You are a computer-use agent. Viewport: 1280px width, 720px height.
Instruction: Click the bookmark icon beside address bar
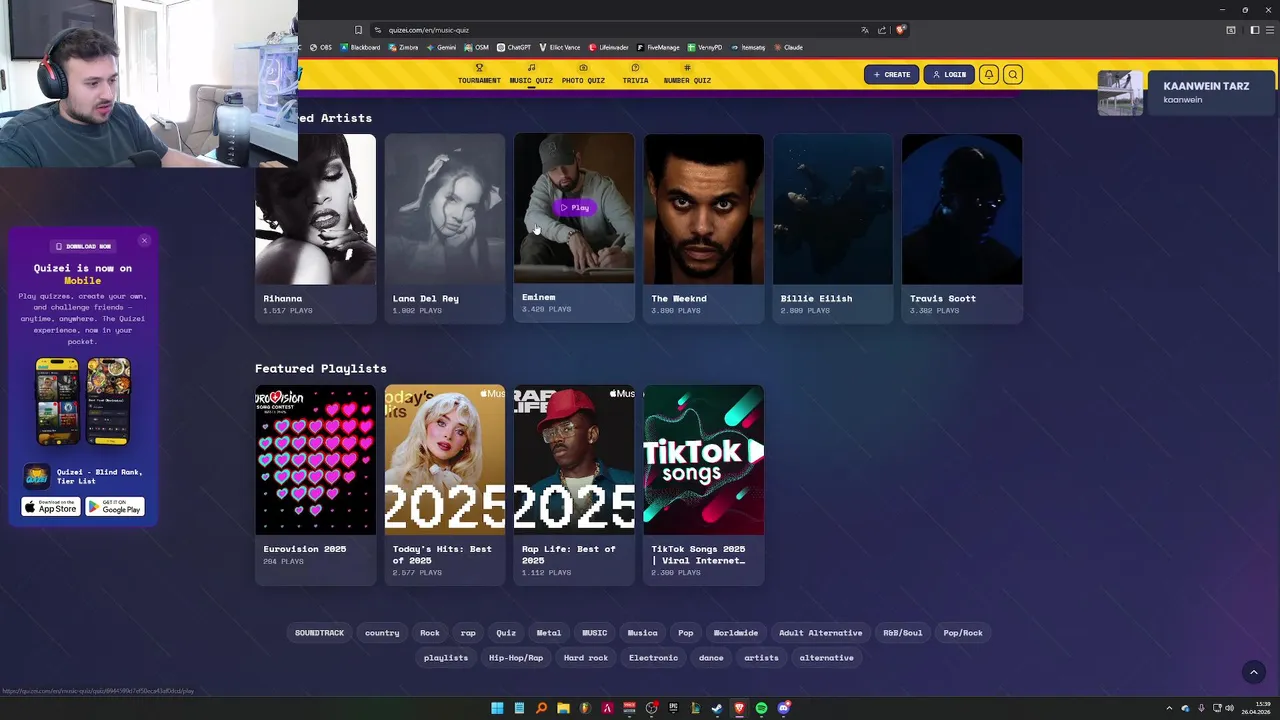click(359, 30)
